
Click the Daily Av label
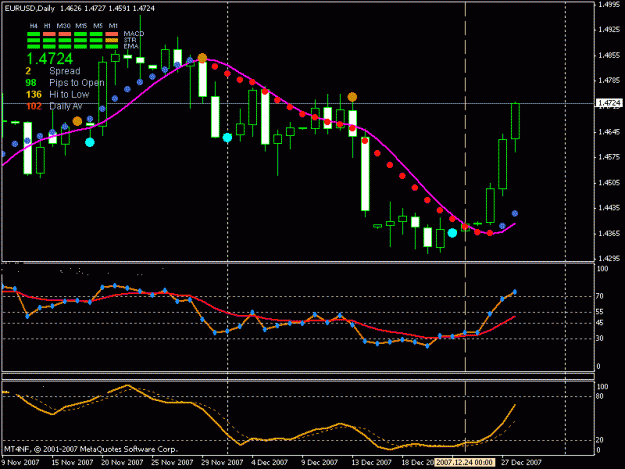tap(66, 106)
